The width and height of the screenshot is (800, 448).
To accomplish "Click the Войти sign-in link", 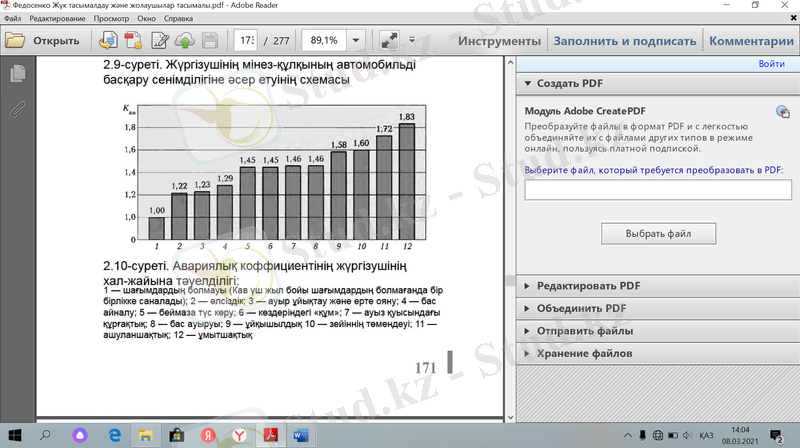I will (771, 64).
